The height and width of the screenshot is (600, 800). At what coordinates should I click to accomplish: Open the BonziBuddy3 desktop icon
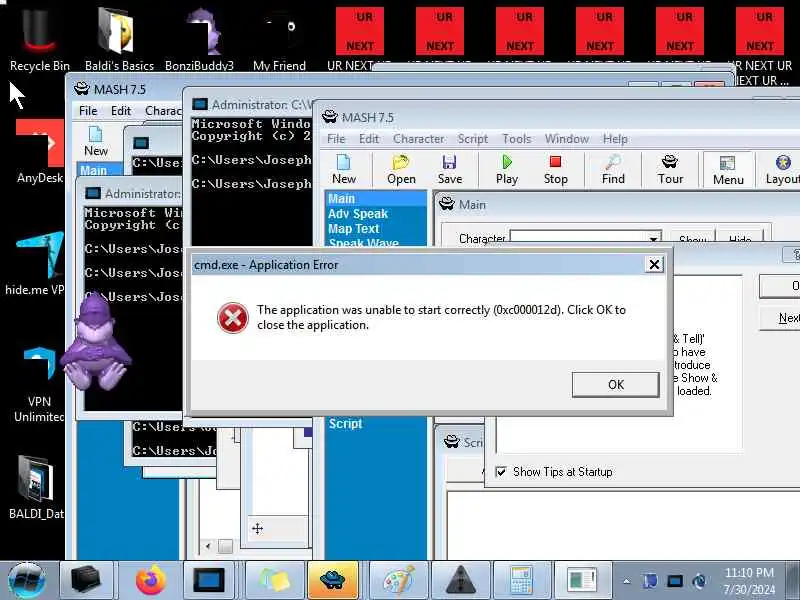pyautogui.click(x=199, y=39)
